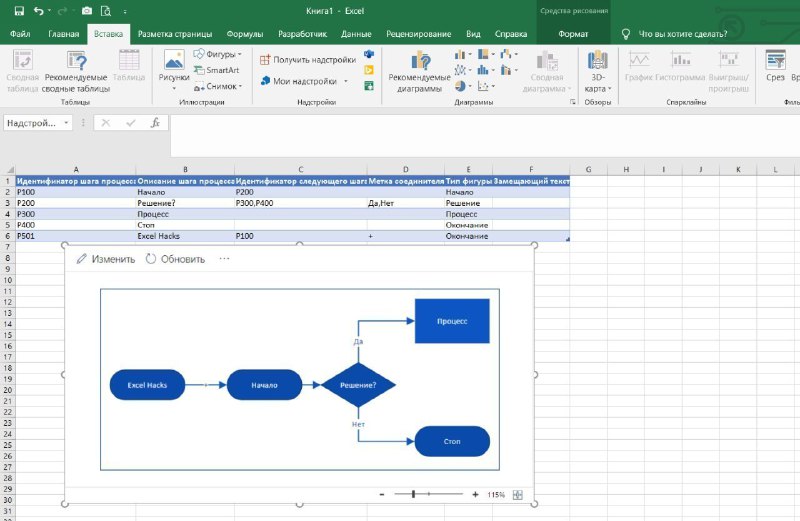Switch to the Разработчик tab
The image size is (800, 521).
[x=303, y=34]
